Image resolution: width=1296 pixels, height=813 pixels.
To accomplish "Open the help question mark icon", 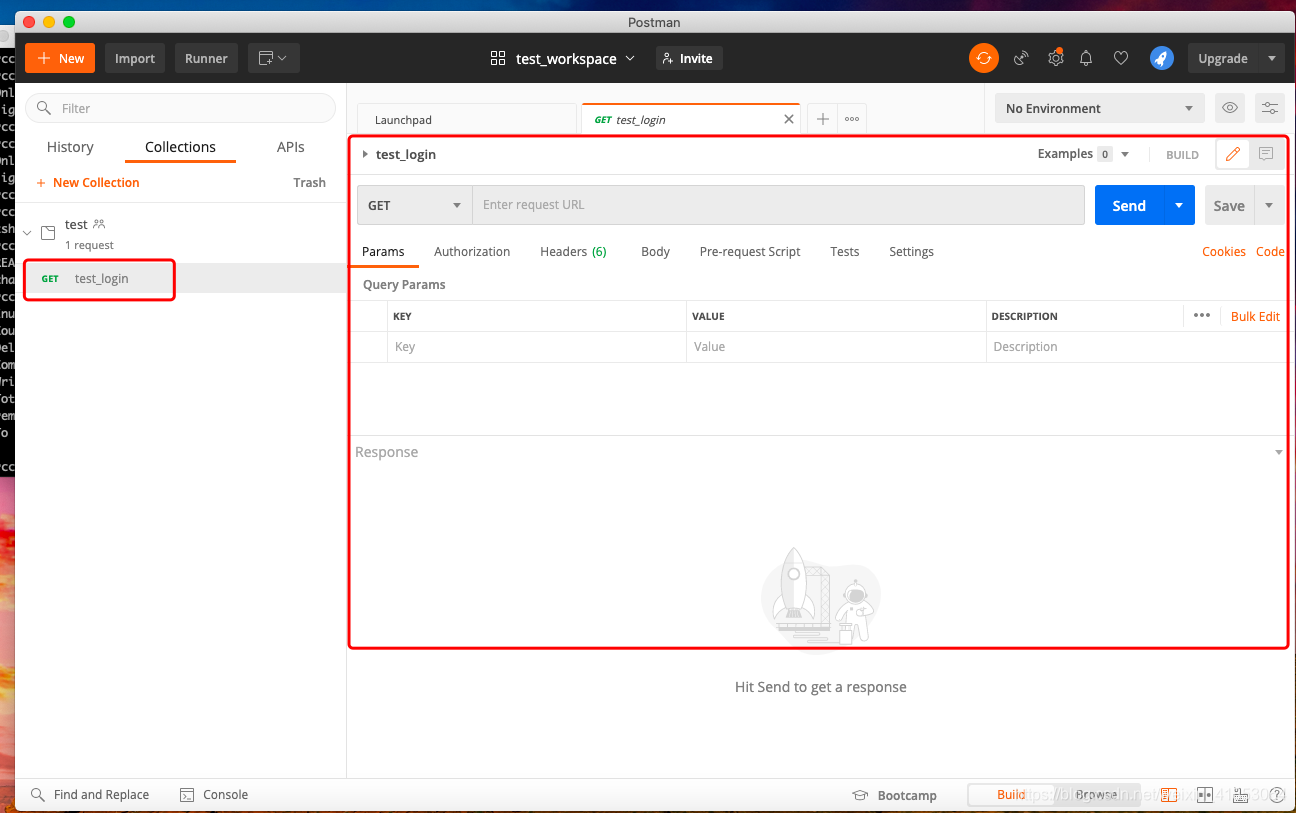I will pos(1276,795).
